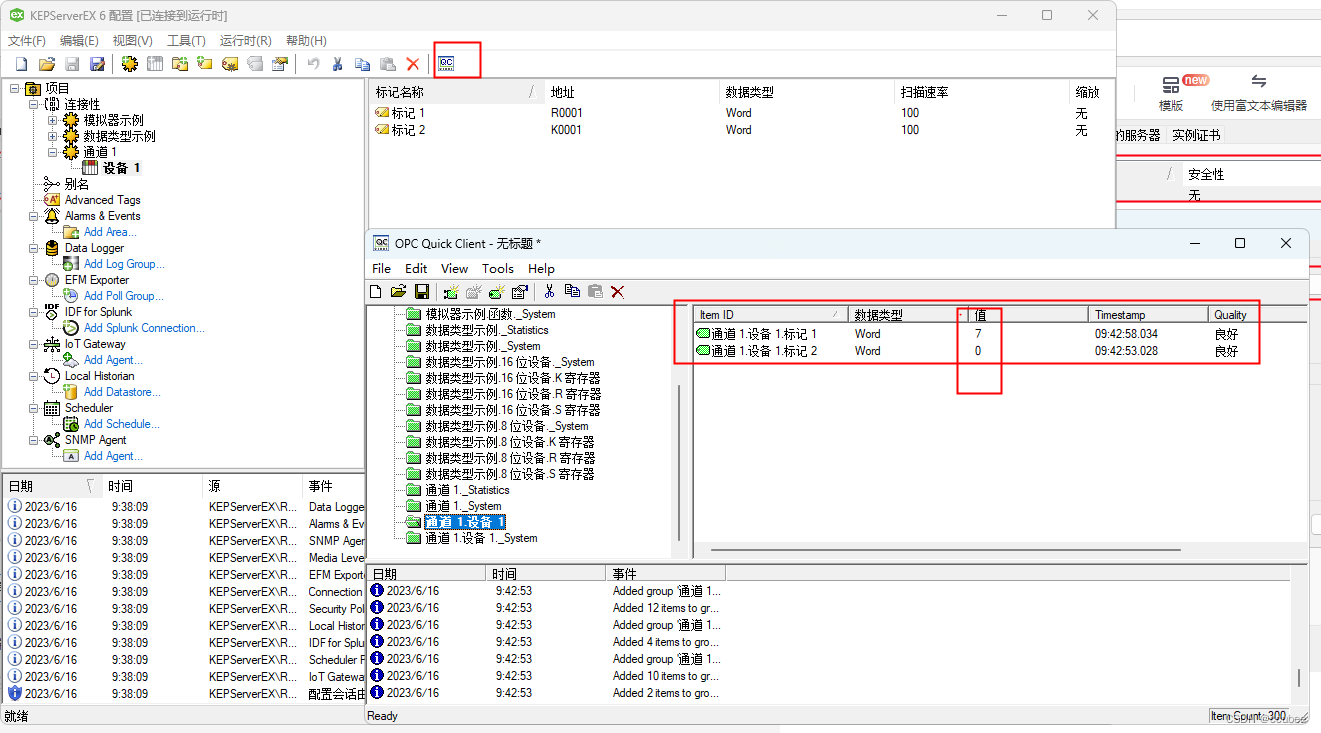The height and width of the screenshot is (733, 1321).
Task: Open the Help menu in OPC Quick Client
Action: coord(541,269)
